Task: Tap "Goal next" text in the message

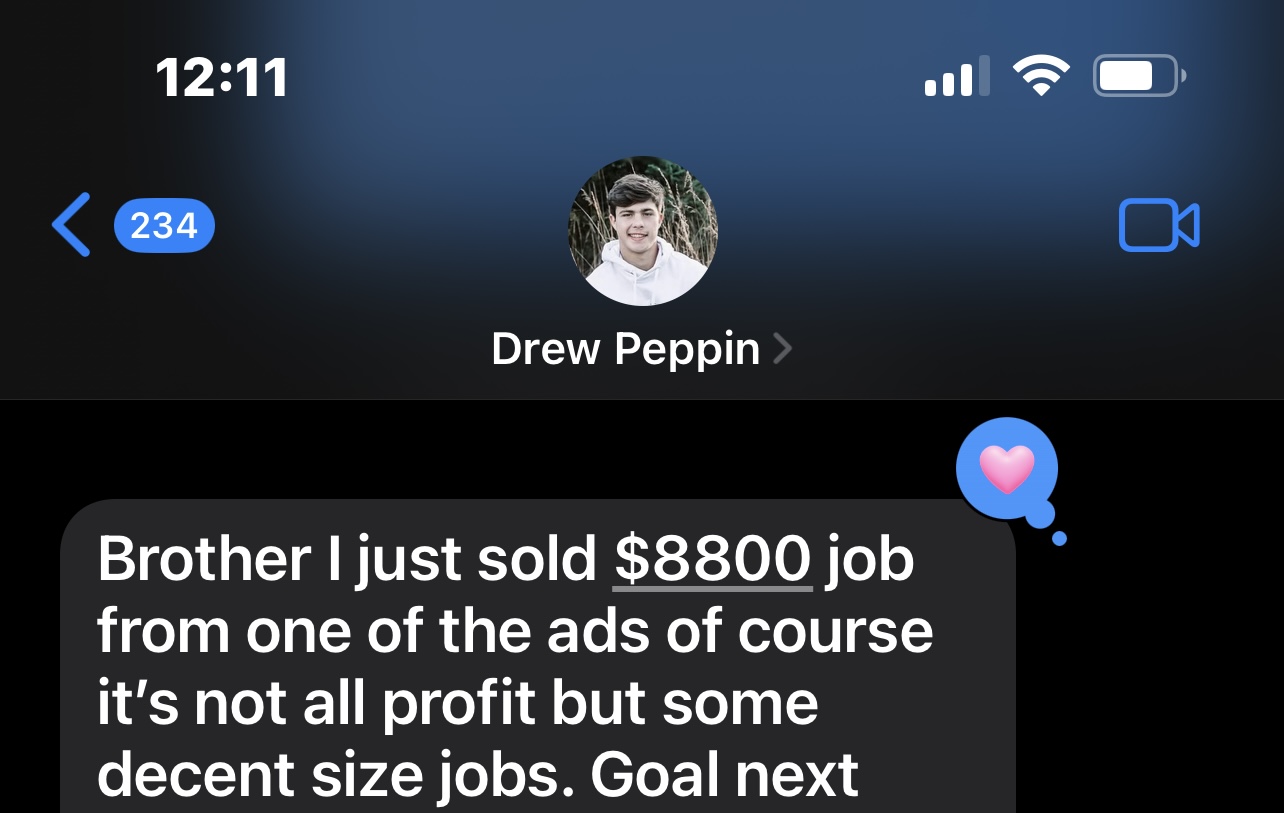Action: click(x=724, y=774)
